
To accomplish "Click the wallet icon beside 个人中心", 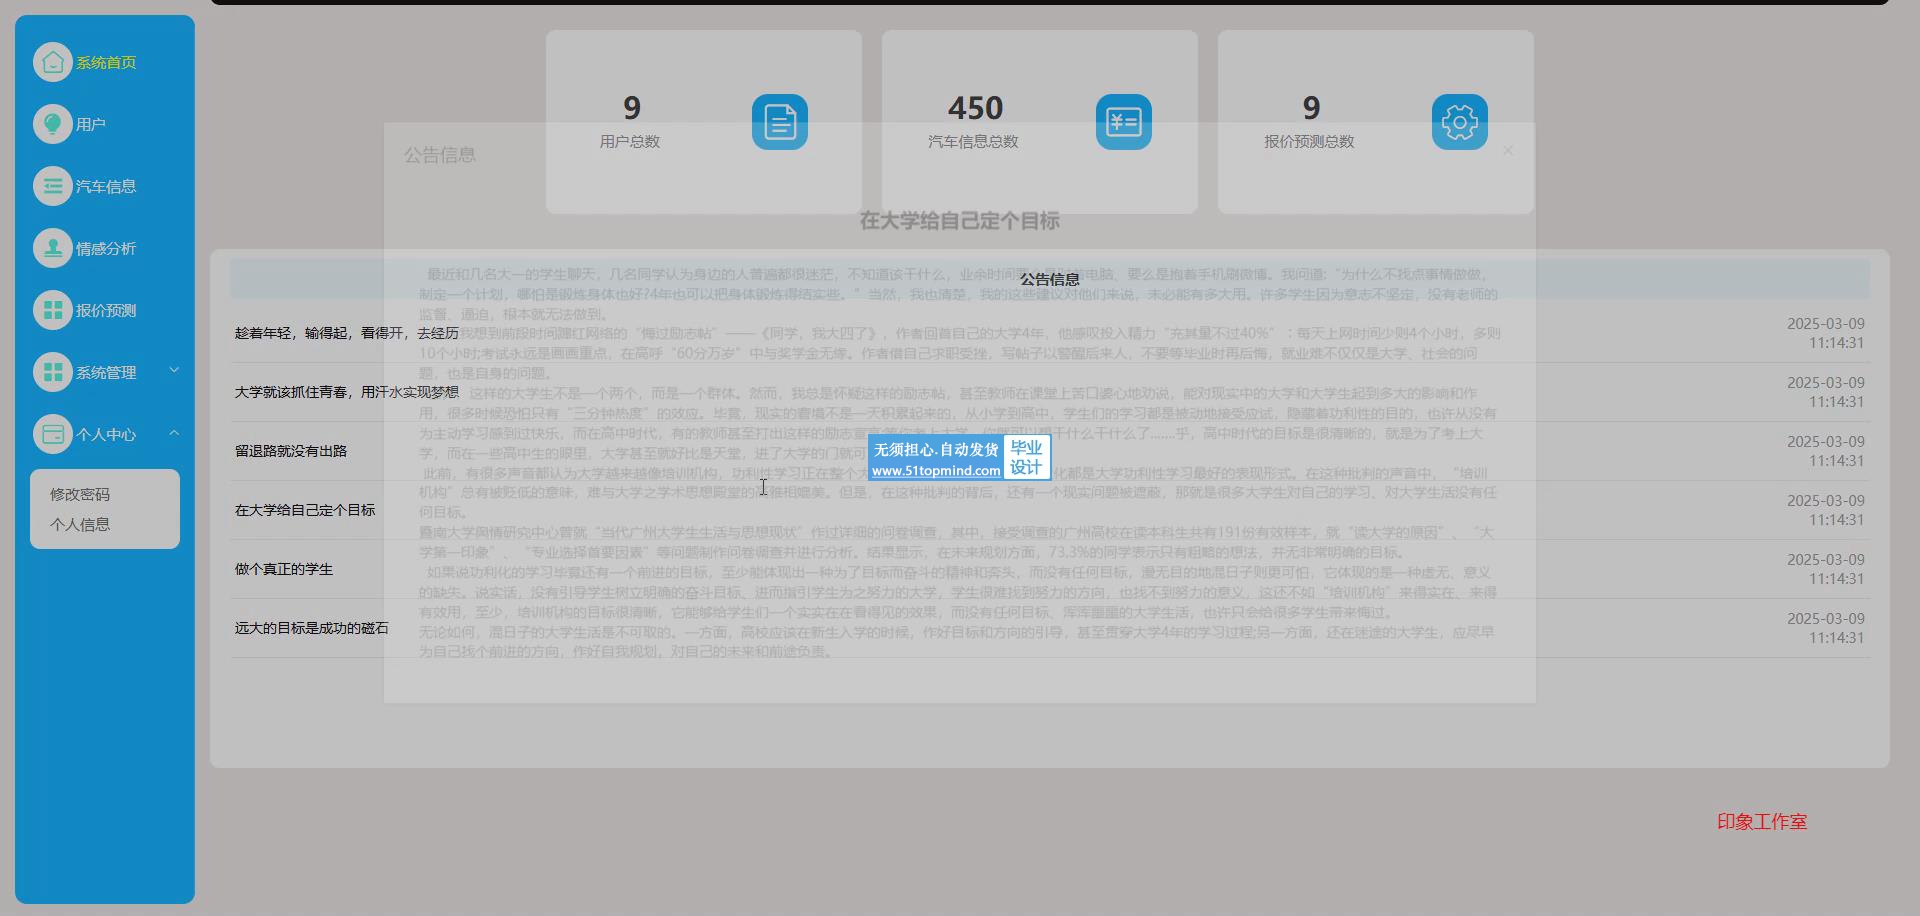I will tap(53, 434).
